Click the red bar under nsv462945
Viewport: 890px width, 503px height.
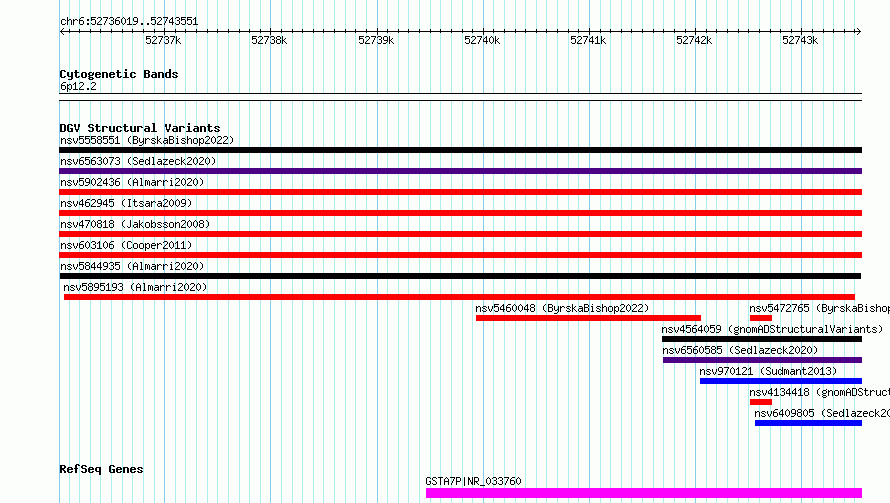point(460,213)
